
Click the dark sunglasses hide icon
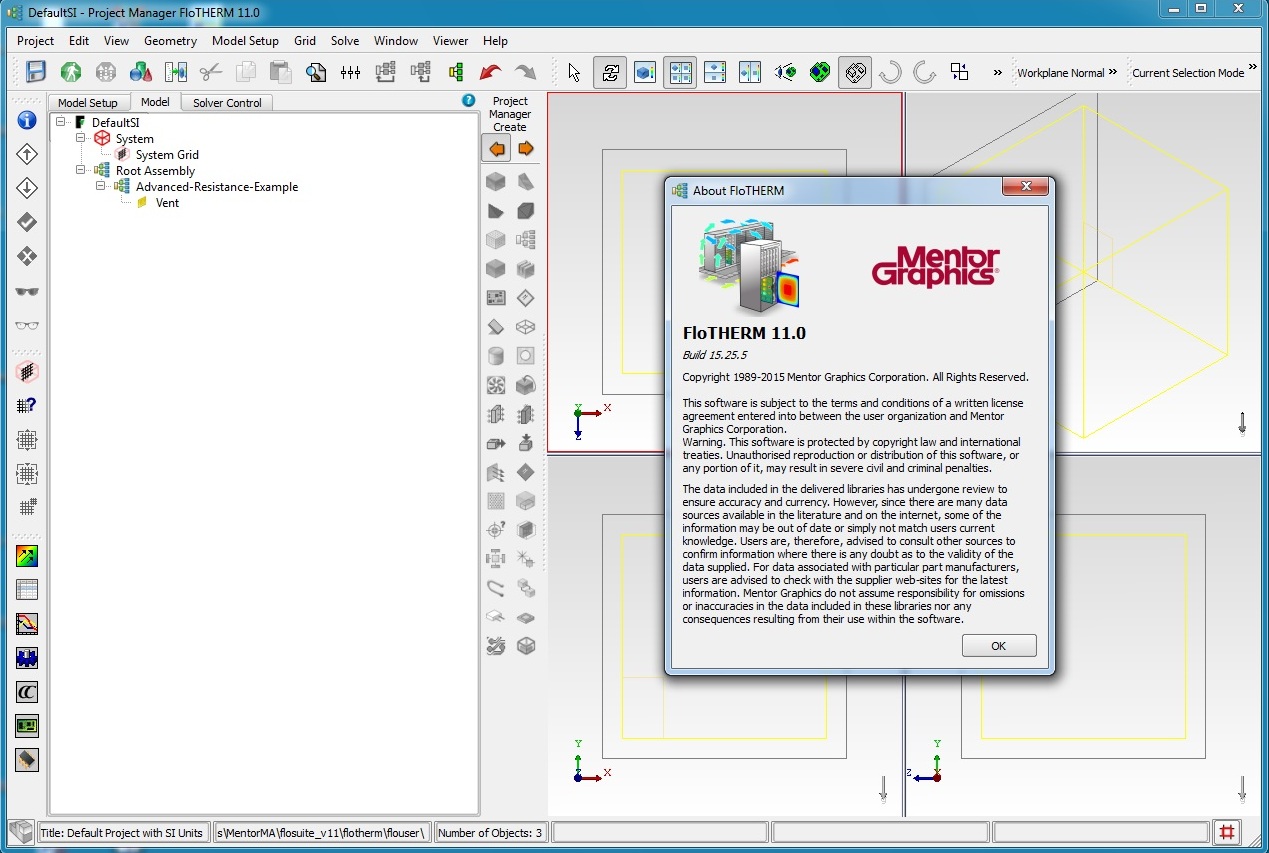(x=27, y=291)
